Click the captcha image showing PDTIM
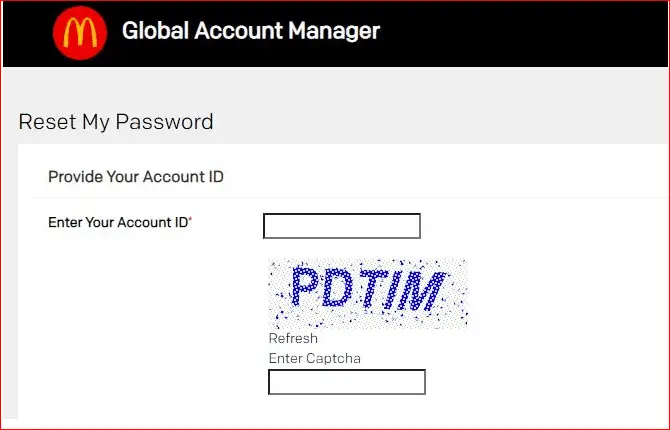Image resolution: width=670 pixels, height=430 pixels. [x=368, y=293]
